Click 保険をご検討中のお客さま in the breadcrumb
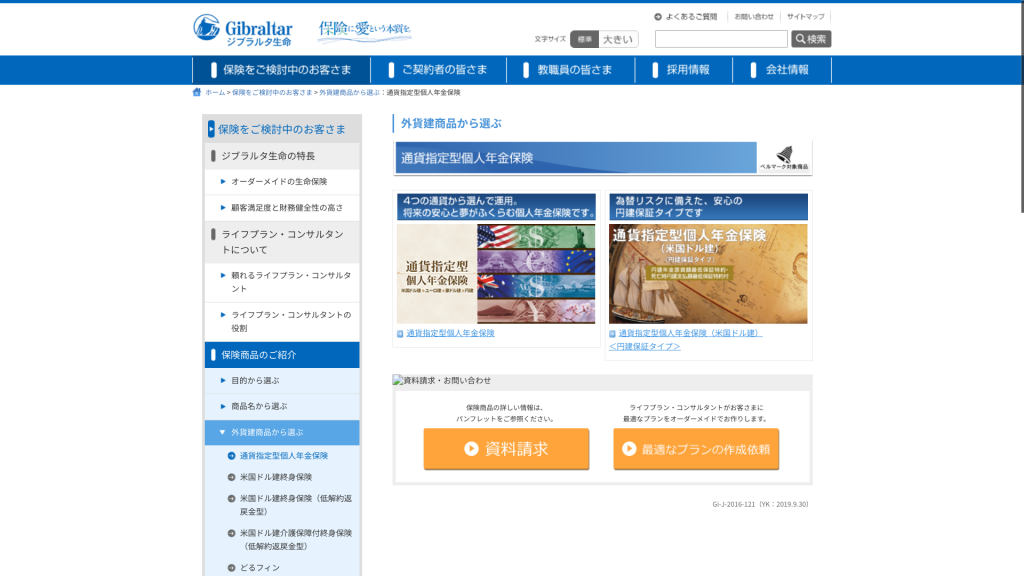 coord(272,93)
